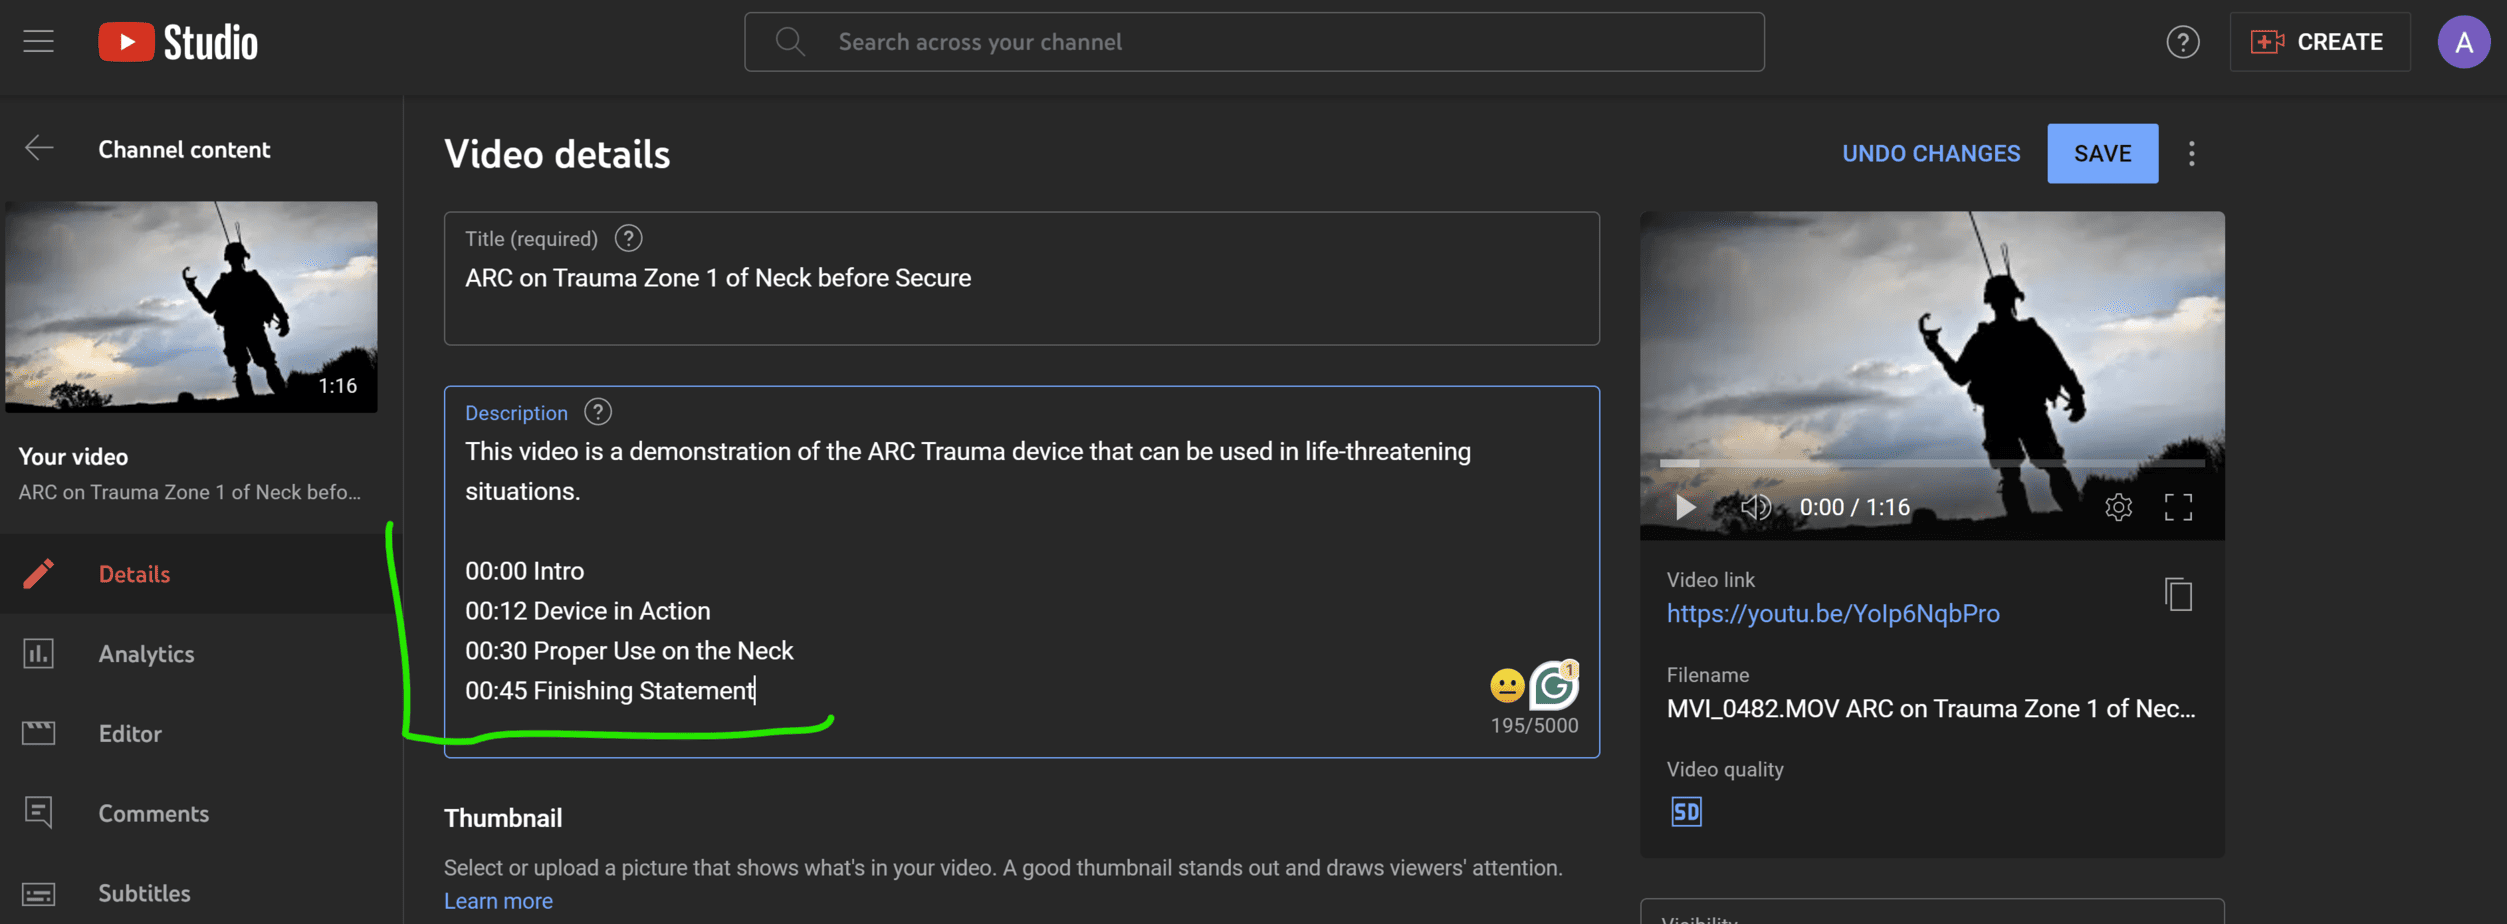Open the help question mark icon
This screenshot has width=2507, height=924.
point(2182,42)
